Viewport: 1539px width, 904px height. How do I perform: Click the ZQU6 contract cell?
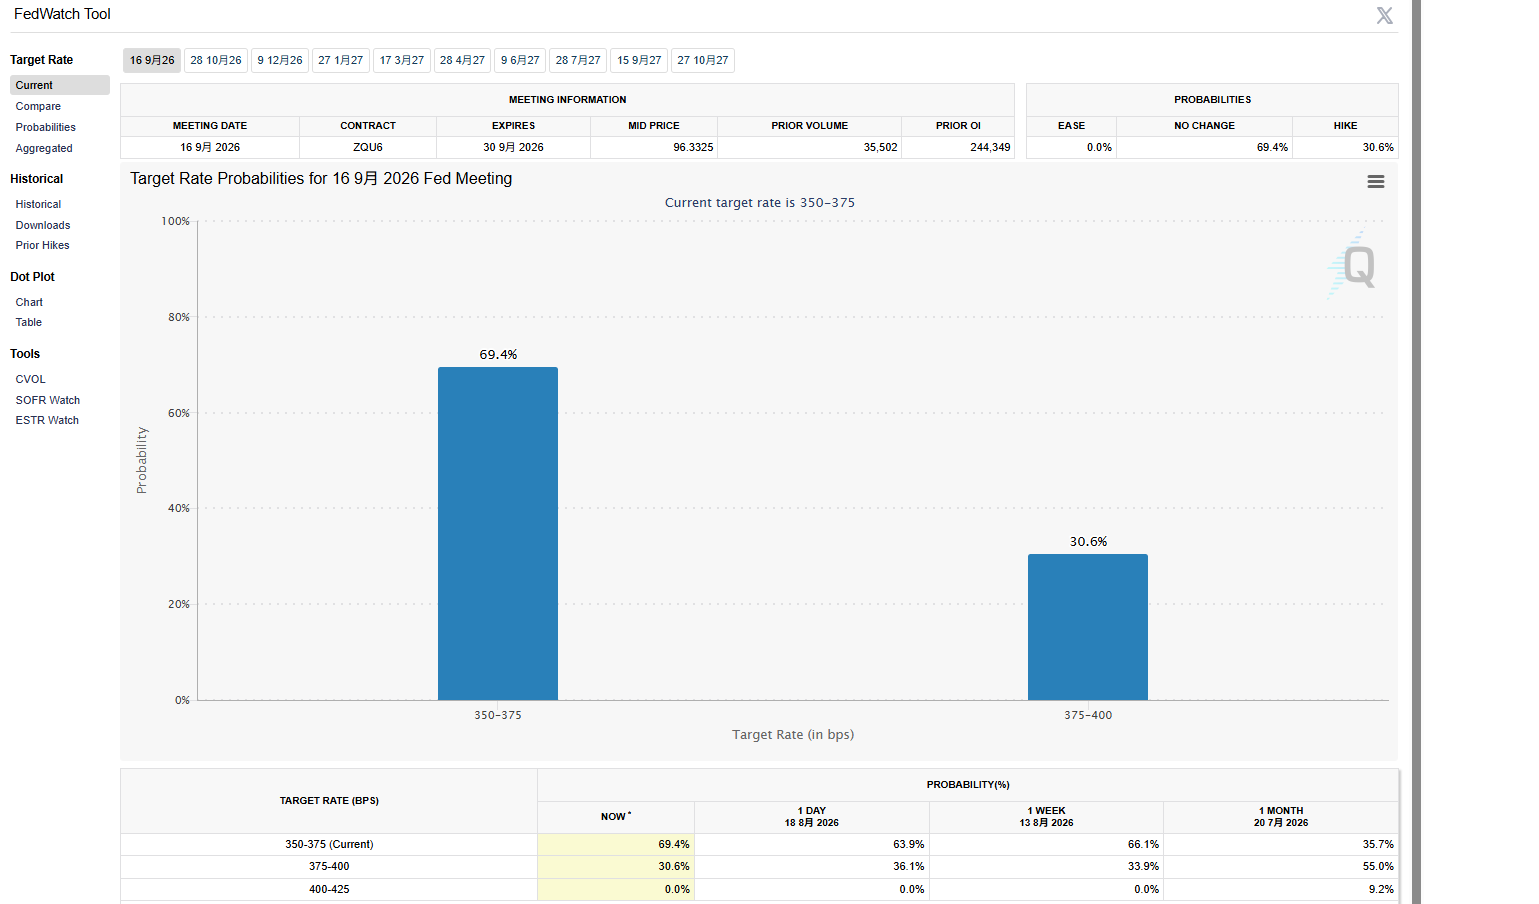pyautogui.click(x=368, y=147)
